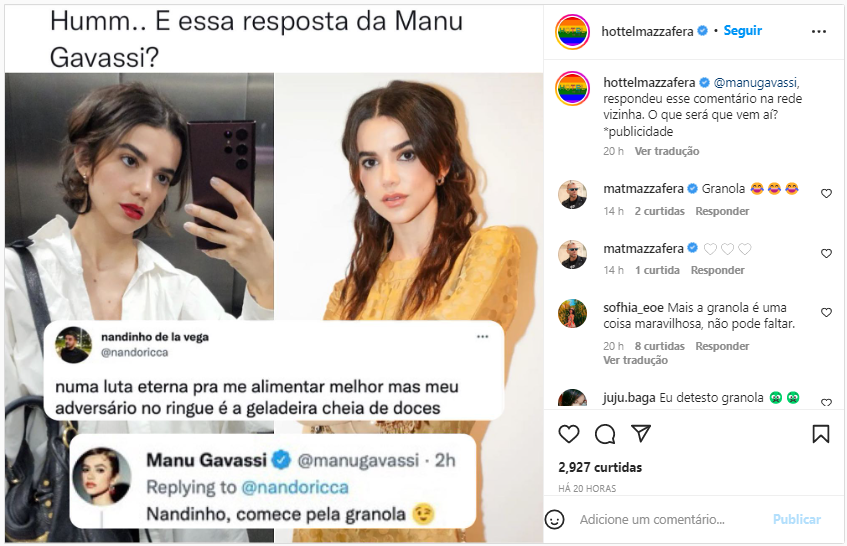Viewport: 847px width, 546px height.
Task: Follow the account with Seguir
Action: pos(743,31)
